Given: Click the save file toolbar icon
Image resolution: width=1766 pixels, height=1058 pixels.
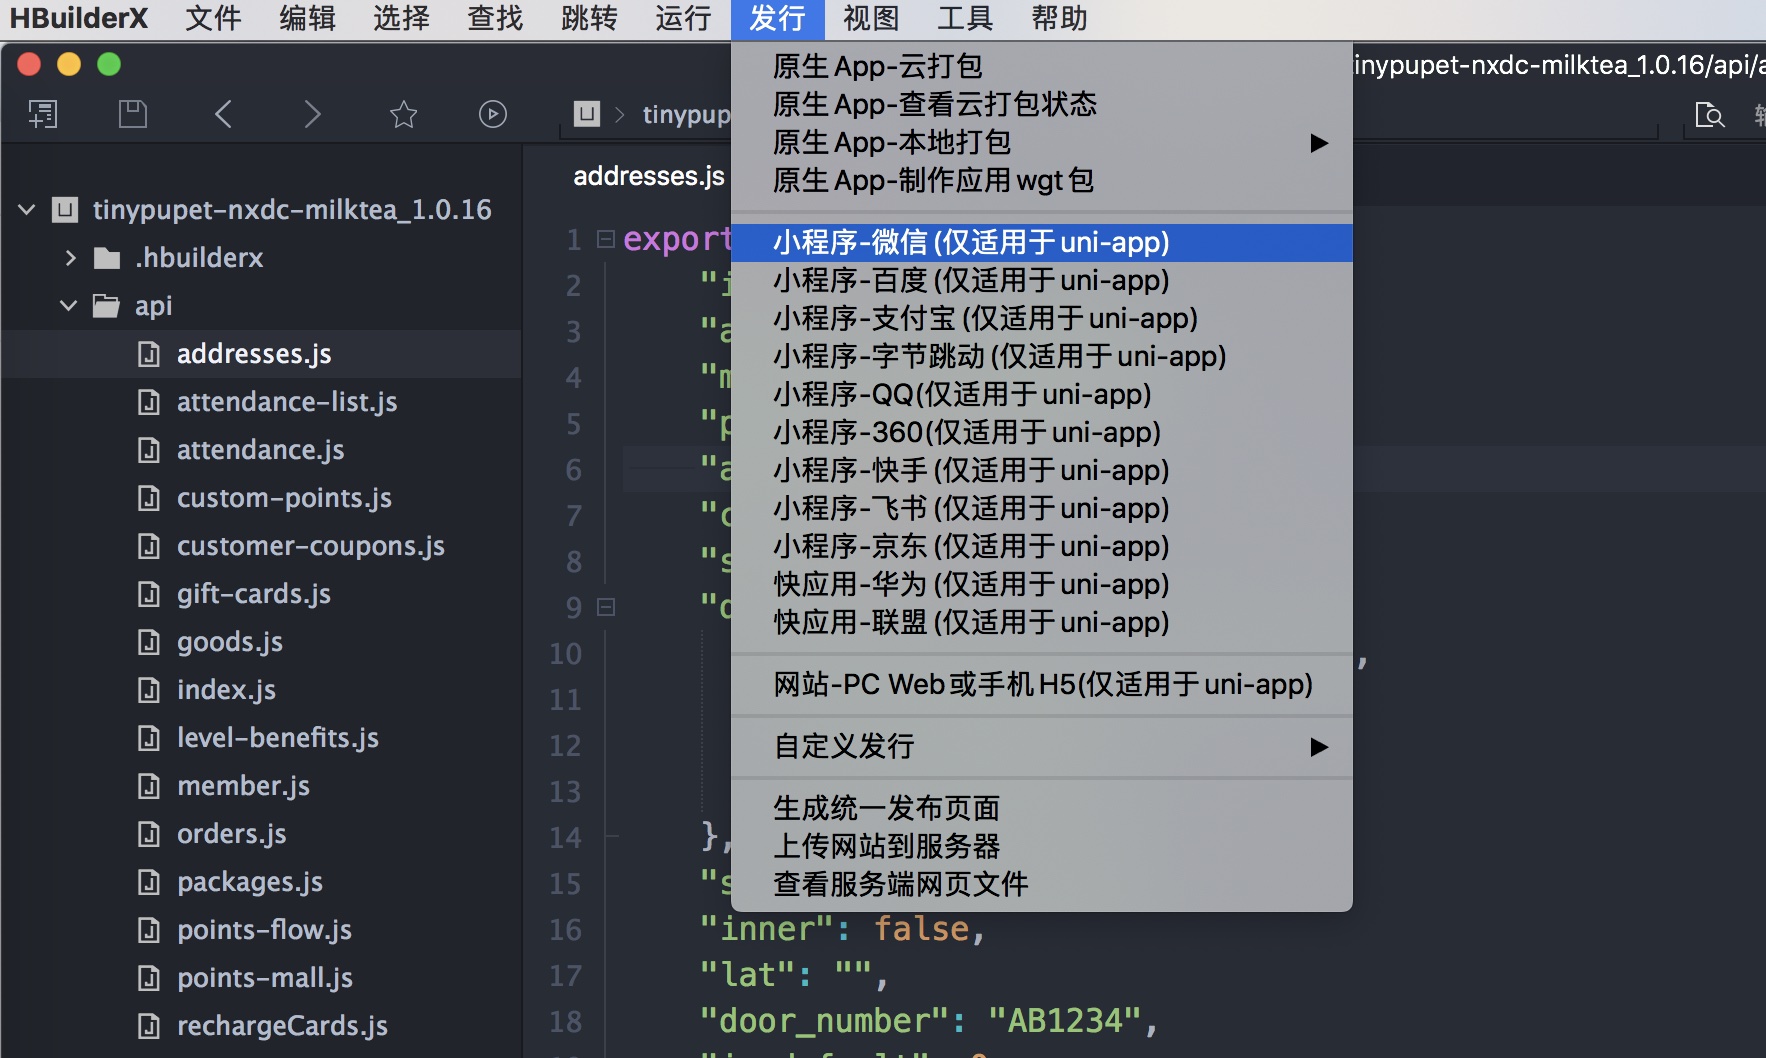Looking at the screenshot, I should coord(133,114).
